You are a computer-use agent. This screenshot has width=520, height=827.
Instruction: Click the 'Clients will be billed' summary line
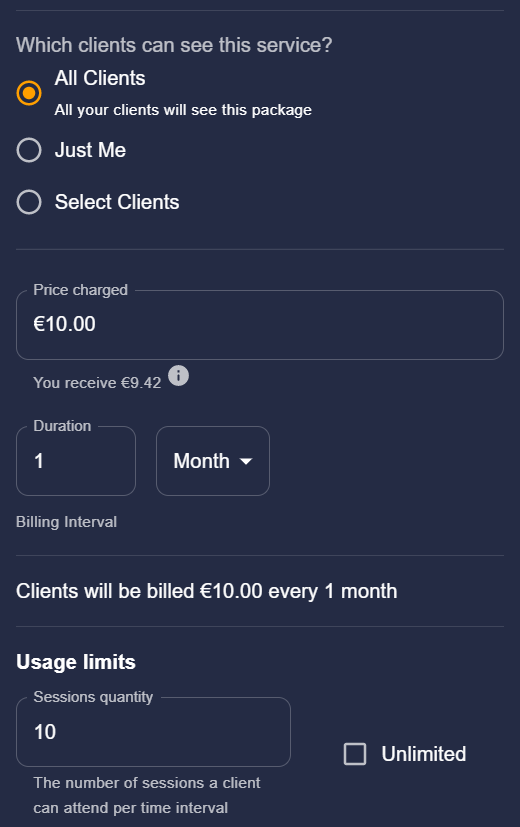click(207, 591)
